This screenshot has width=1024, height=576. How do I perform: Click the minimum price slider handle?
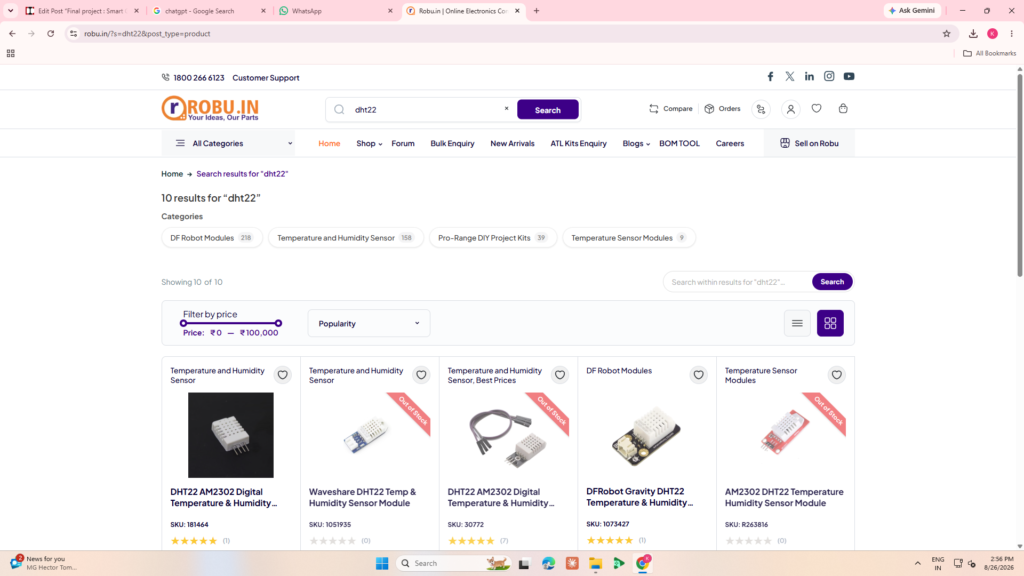point(184,323)
